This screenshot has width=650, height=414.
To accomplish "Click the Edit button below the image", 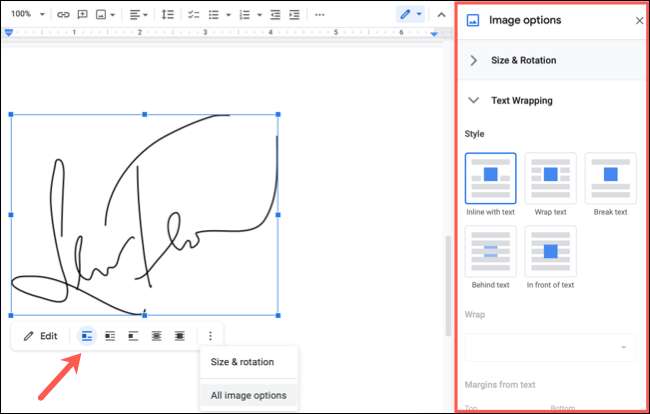I will [40, 336].
